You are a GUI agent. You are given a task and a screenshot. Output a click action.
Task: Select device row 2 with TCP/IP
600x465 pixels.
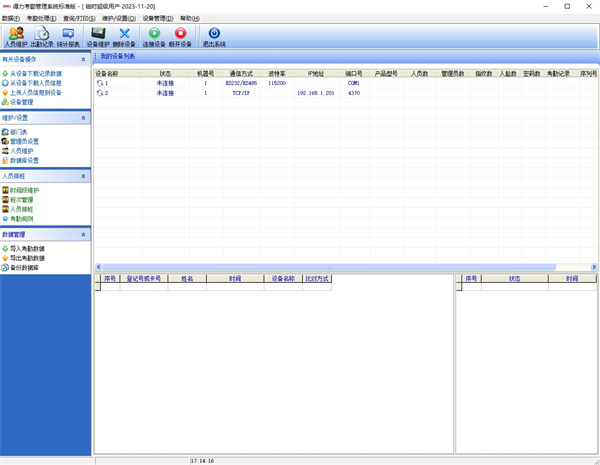coord(240,93)
